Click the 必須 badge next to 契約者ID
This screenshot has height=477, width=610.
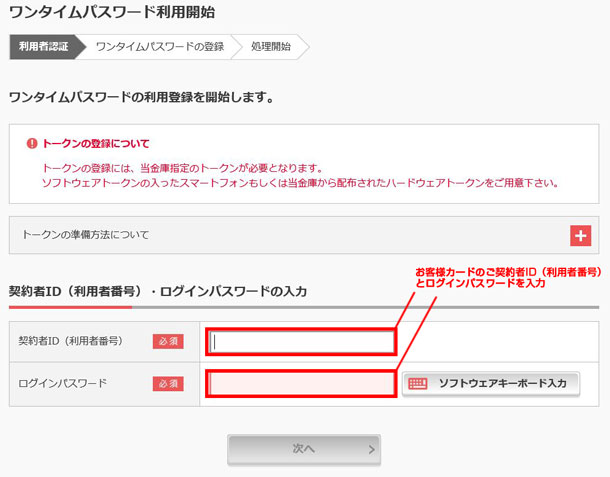pyautogui.click(x=168, y=341)
